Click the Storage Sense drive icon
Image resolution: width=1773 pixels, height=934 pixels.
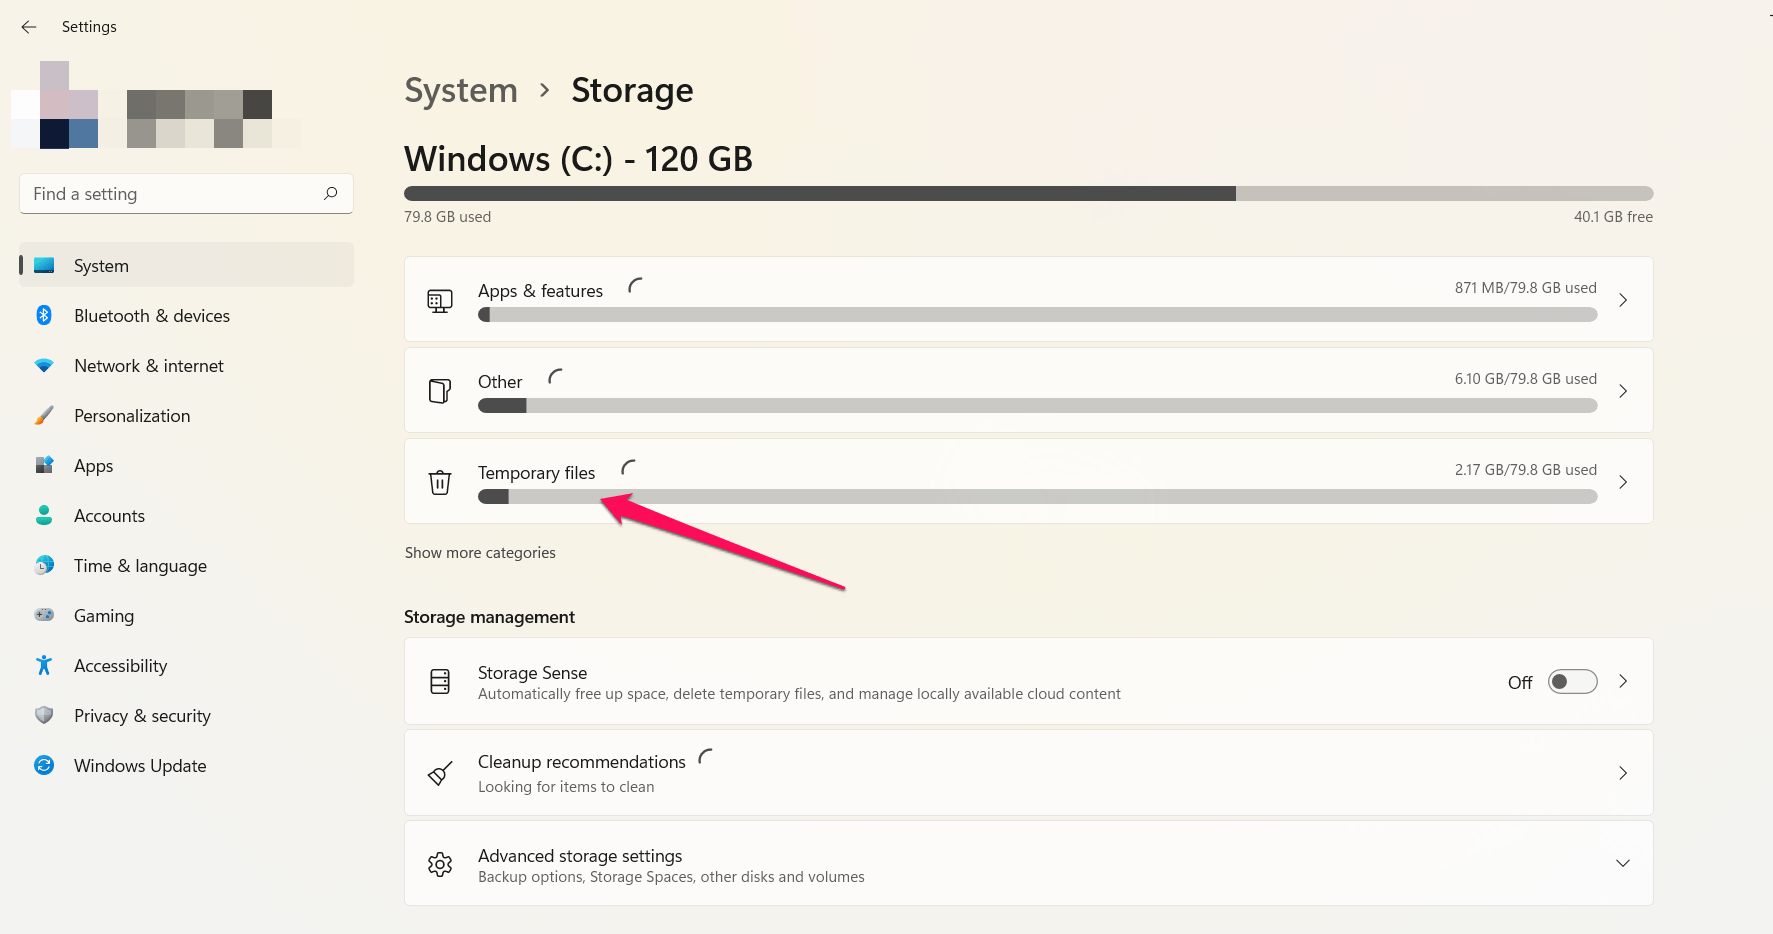point(440,682)
